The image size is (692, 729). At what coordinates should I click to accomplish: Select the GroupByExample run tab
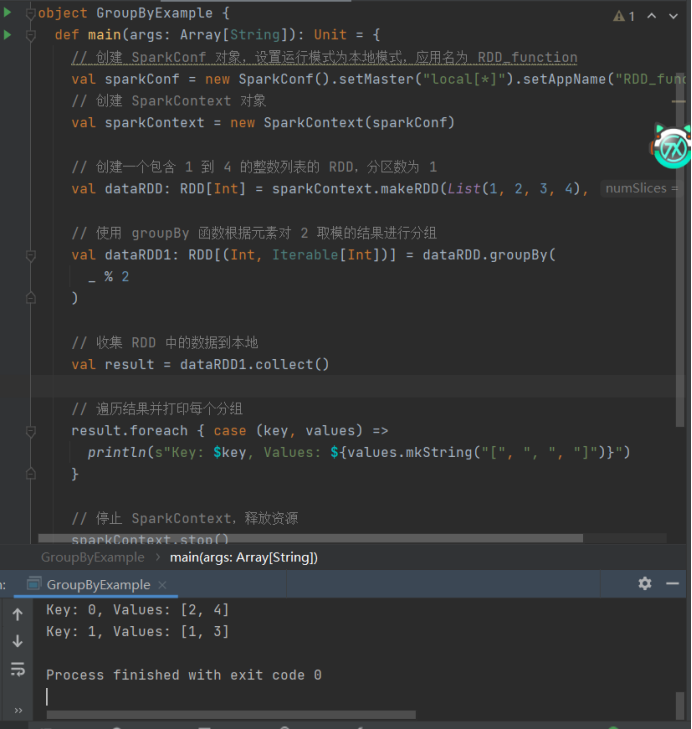coord(97,584)
